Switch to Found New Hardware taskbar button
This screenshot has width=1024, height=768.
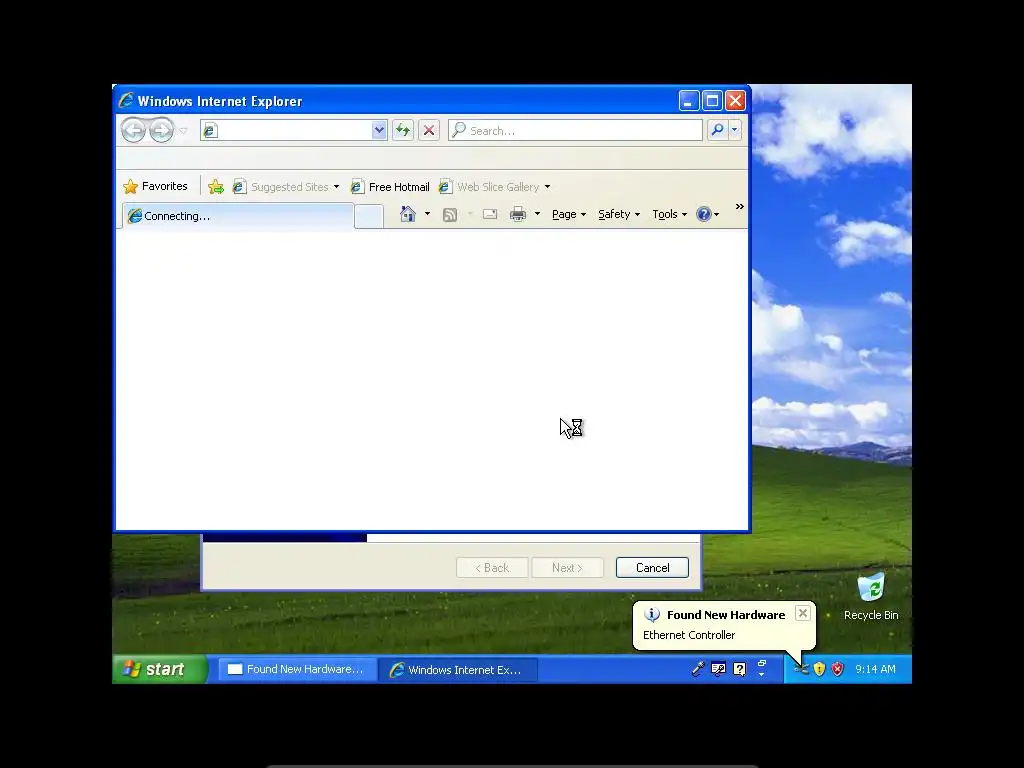coord(296,669)
